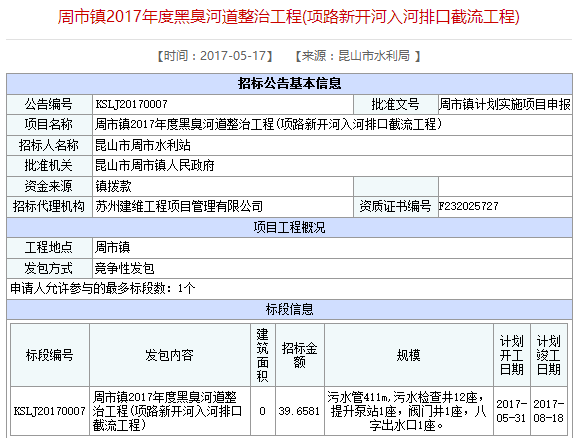Select the value 昆山市周市水利站
This screenshot has height=438, width=577.
coord(143,145)
